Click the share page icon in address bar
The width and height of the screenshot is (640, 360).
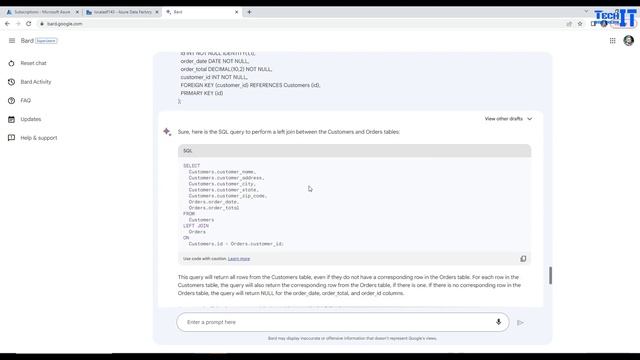coord(569,24)
